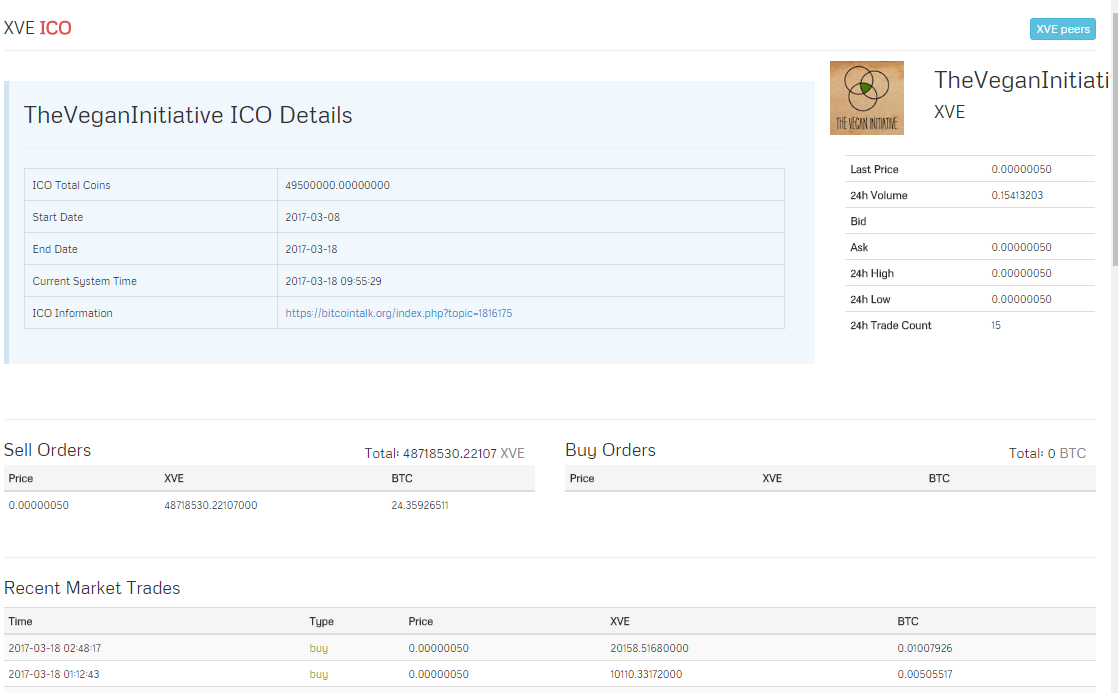Click the buy type of 02:48:17 trade
This screenshot has height=693, width=1118.
(x=319, y=648)
